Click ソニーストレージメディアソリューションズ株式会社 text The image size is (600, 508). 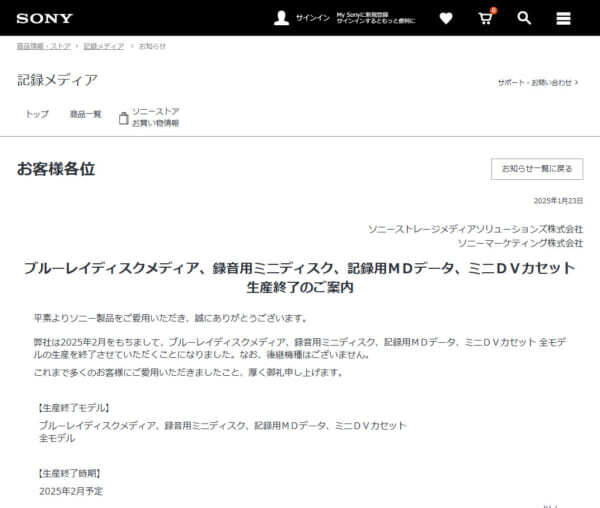[x=476, y=229]
